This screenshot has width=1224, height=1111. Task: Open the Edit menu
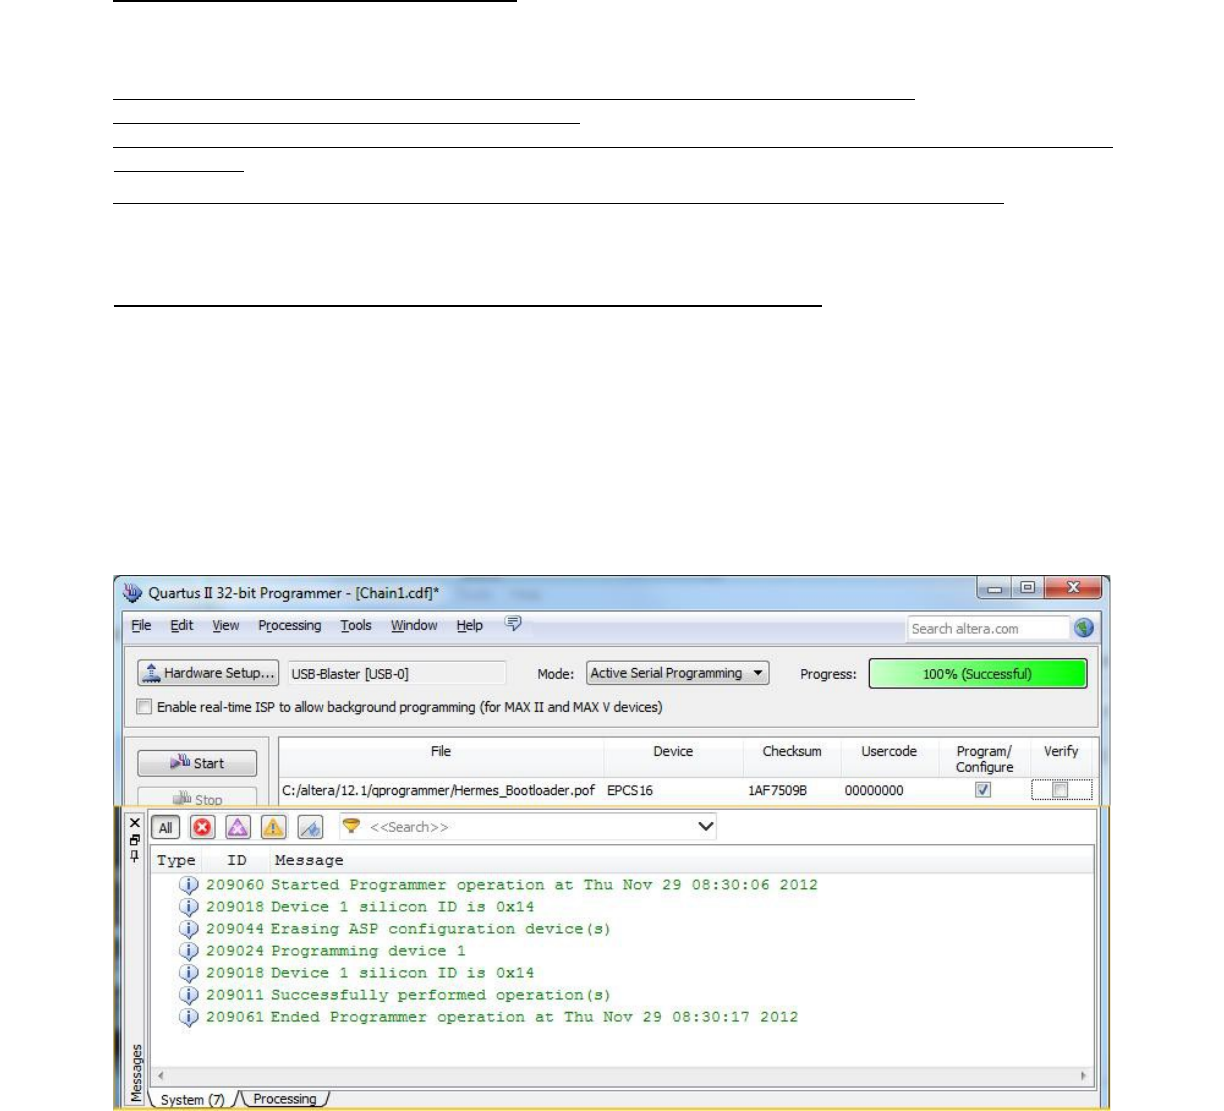click(181, 625)
